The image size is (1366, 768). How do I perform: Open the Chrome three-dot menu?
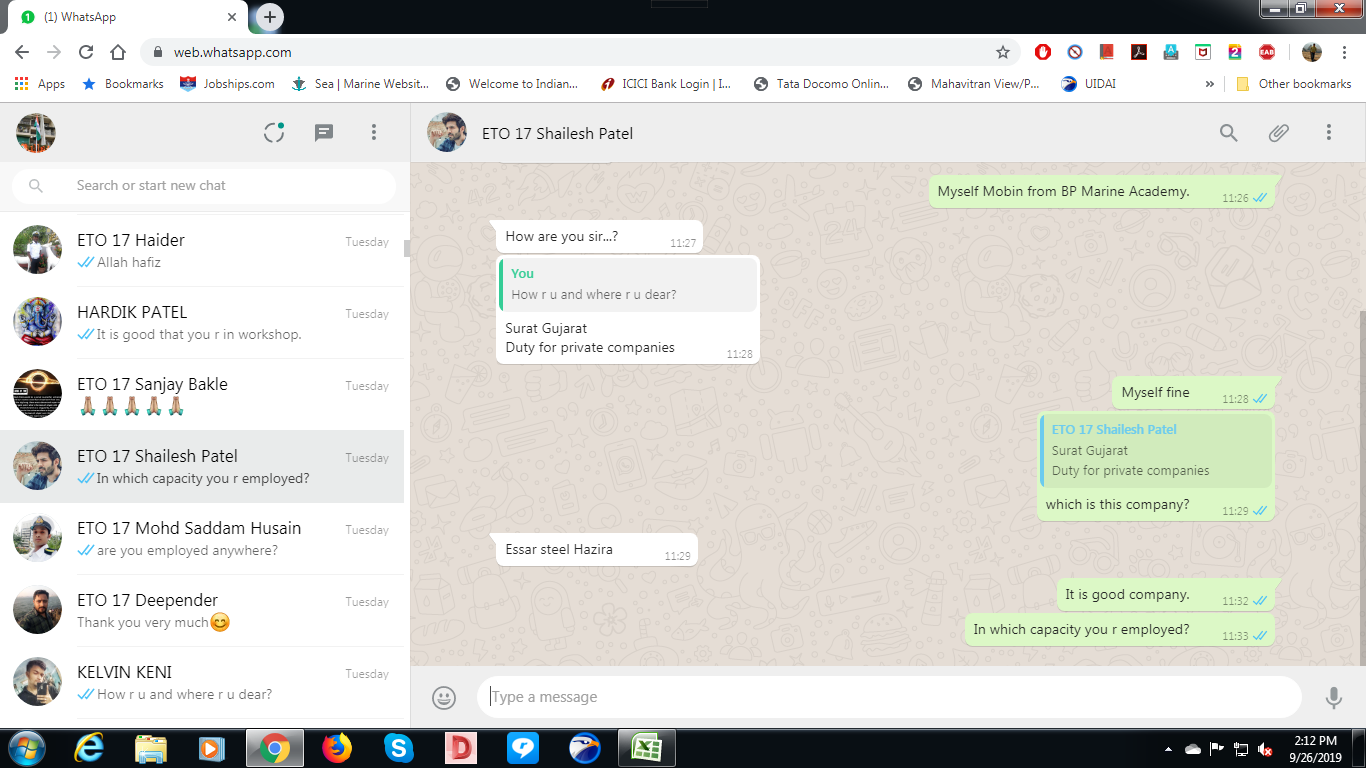pyautogui.click(x=1343, y=52)
